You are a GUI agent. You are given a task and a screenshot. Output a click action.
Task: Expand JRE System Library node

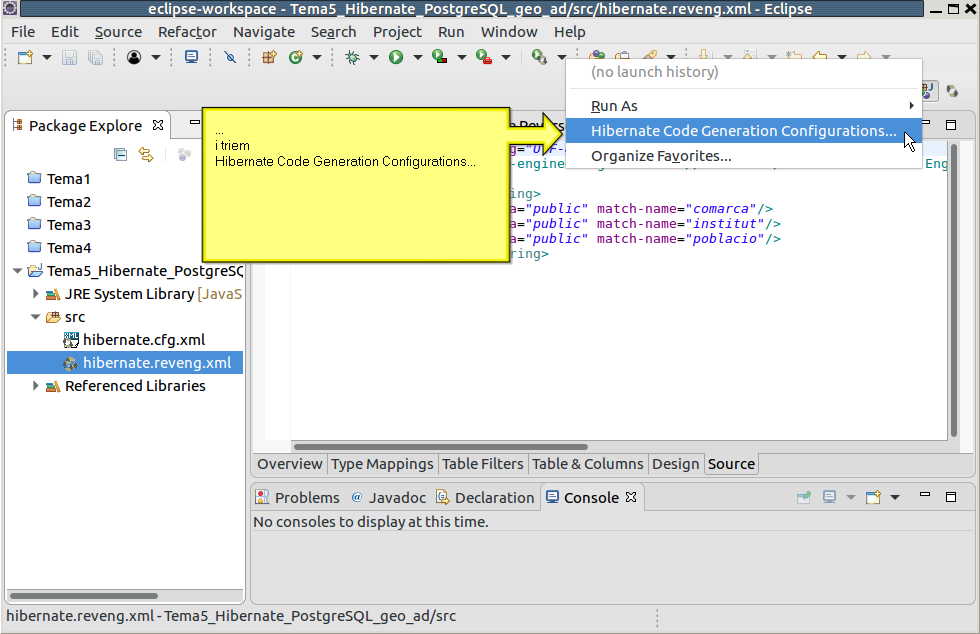(x=36, y=293)
